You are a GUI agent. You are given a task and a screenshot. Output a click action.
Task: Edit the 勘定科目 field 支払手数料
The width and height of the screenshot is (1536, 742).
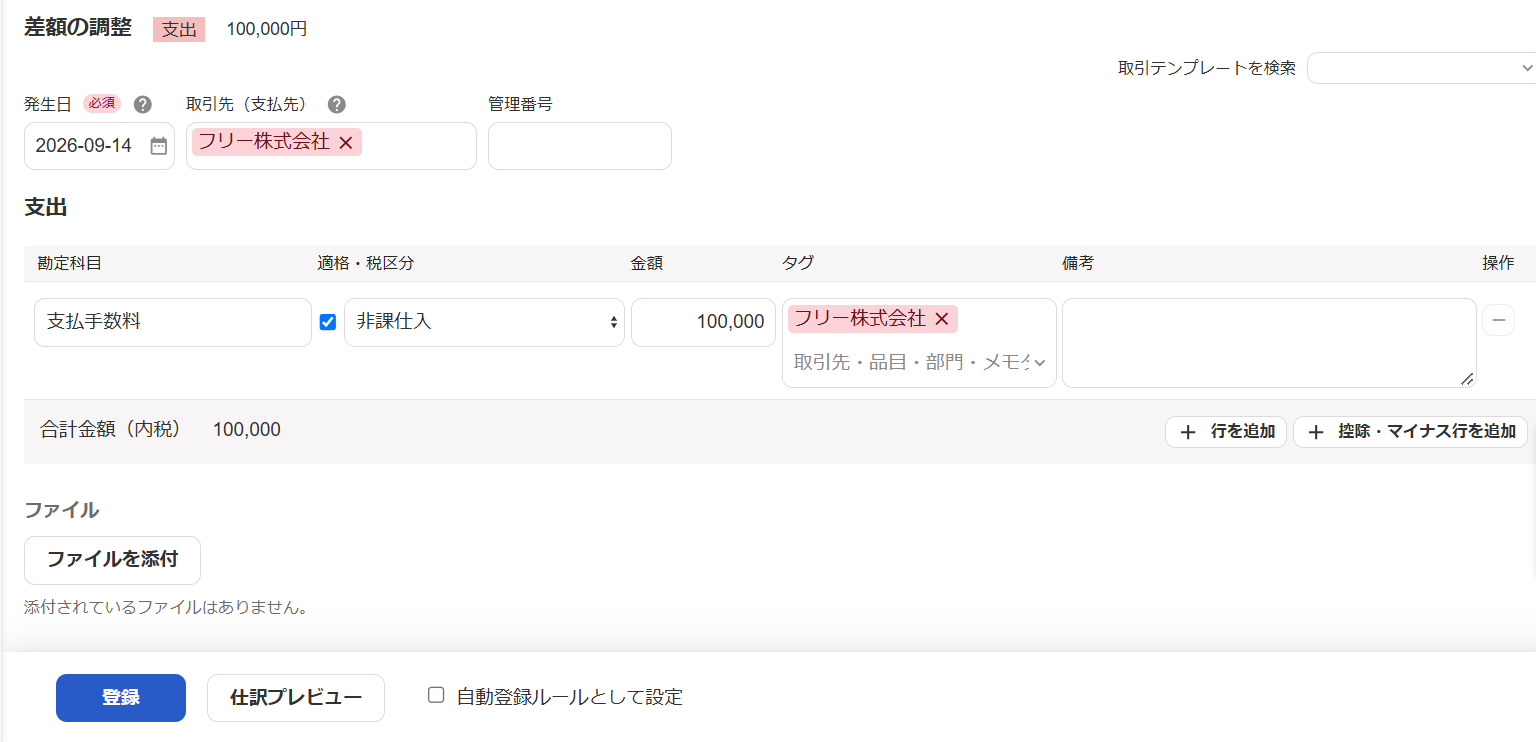click(x=173, y=322)
